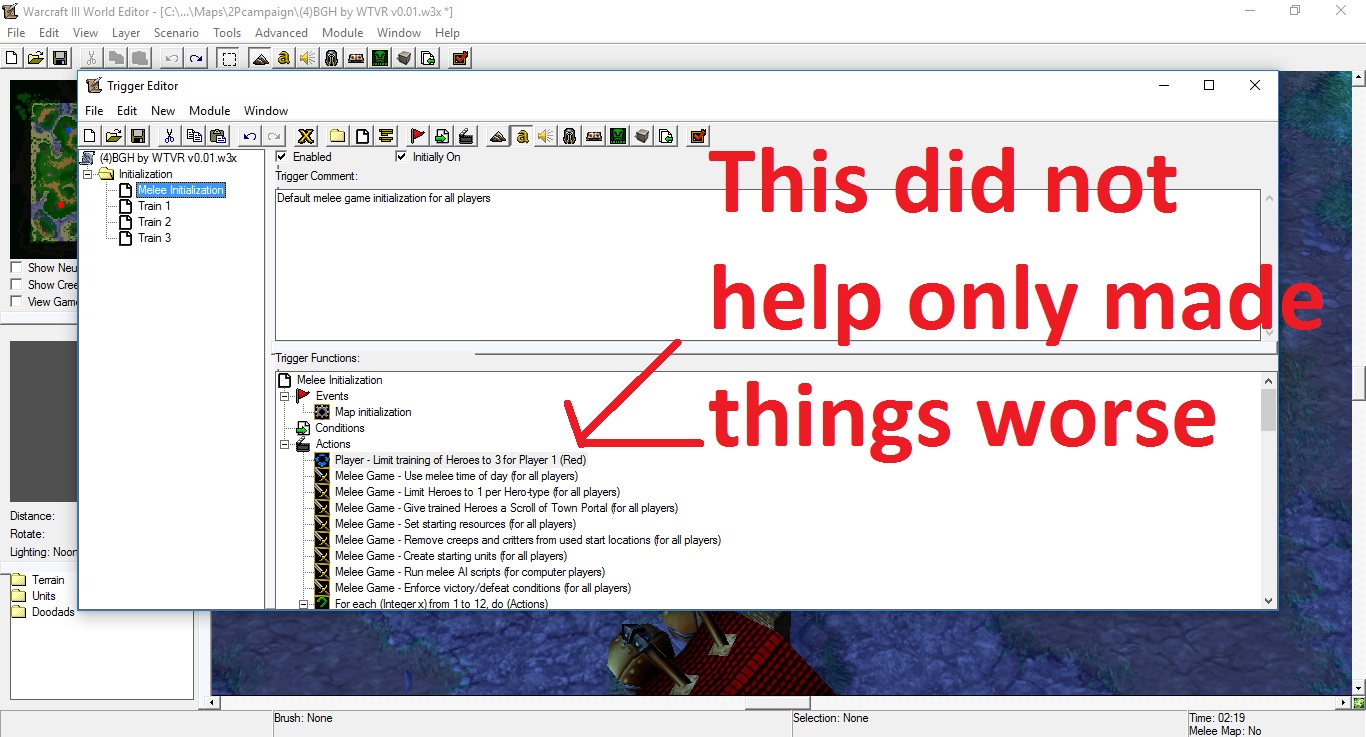Click Trigger Editor 'a' icon in World Editor toolbar
This screenshot has height=737, width=1366.
pos(283,58)
